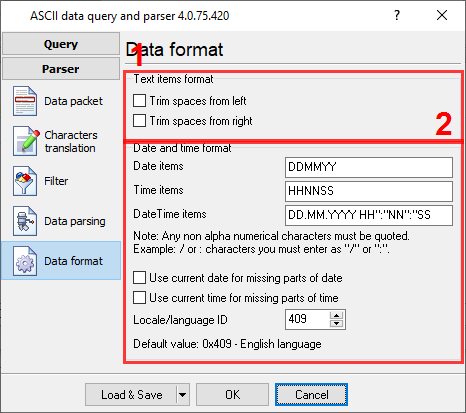Click the 'Default value: 0x409 - English language' text

[227, 344]
